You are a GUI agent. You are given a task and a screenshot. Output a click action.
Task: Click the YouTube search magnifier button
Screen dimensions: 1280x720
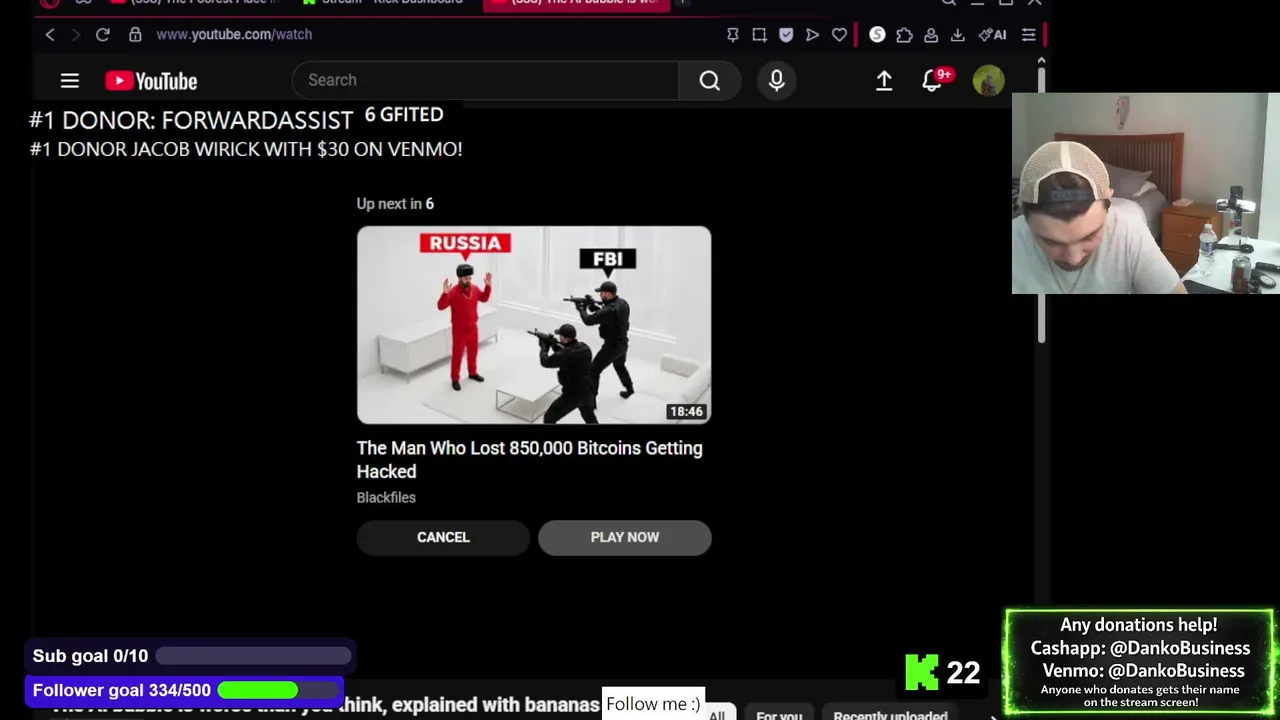[709, 80]
